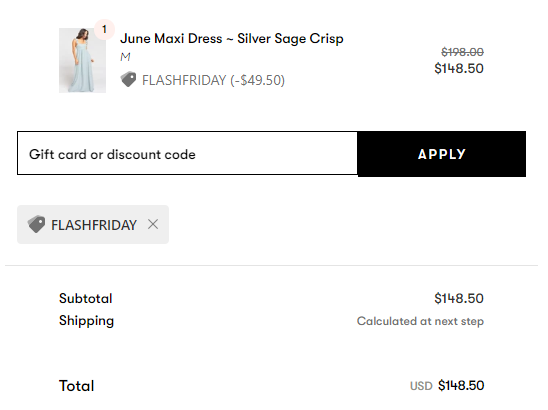Select the June Maxi Dress product title
Viewport: 548px width, 410px height.
[232, 38]
